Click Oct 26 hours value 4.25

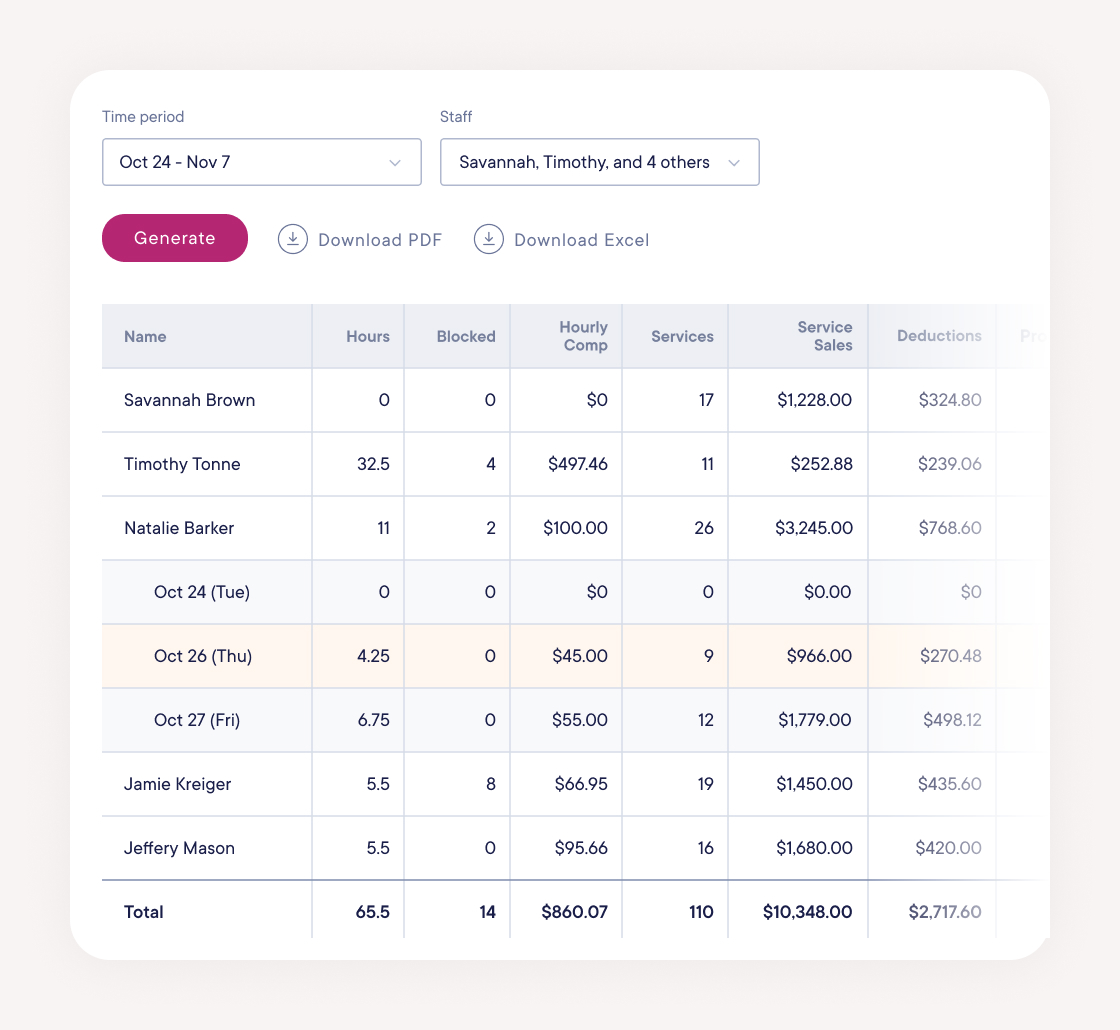(374, 656)
